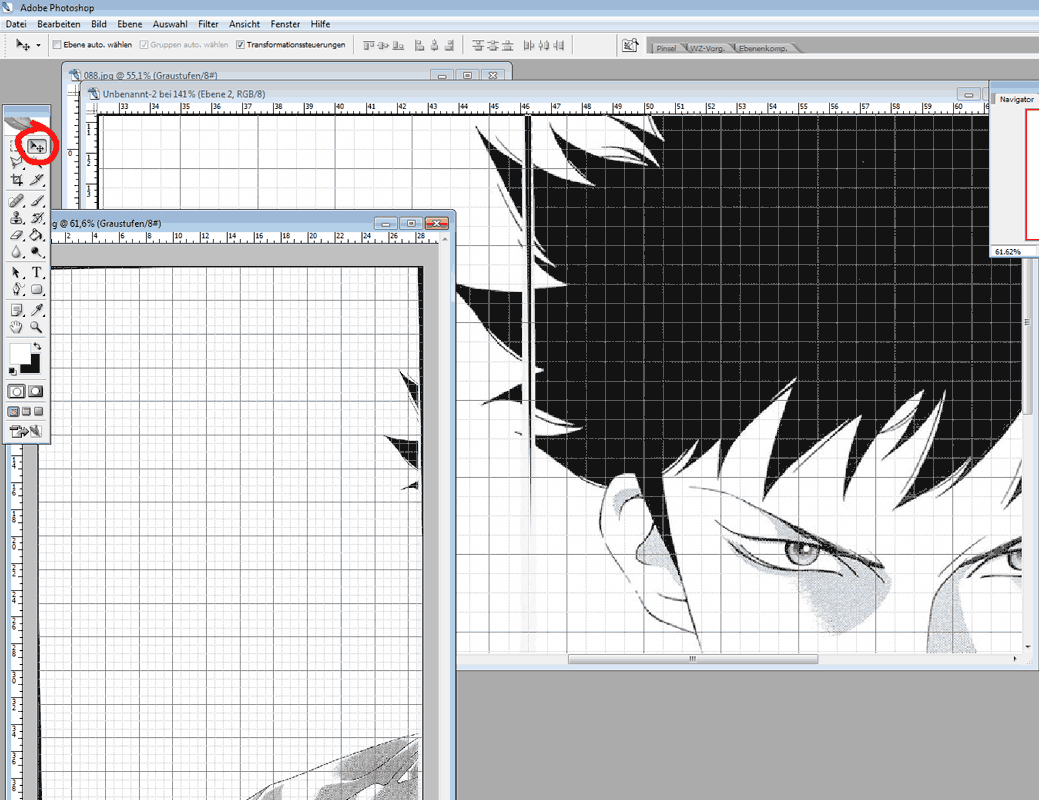The image size is (1039, 800).
Task: Distribute top edges in options bar
Action: coord(477,45)
